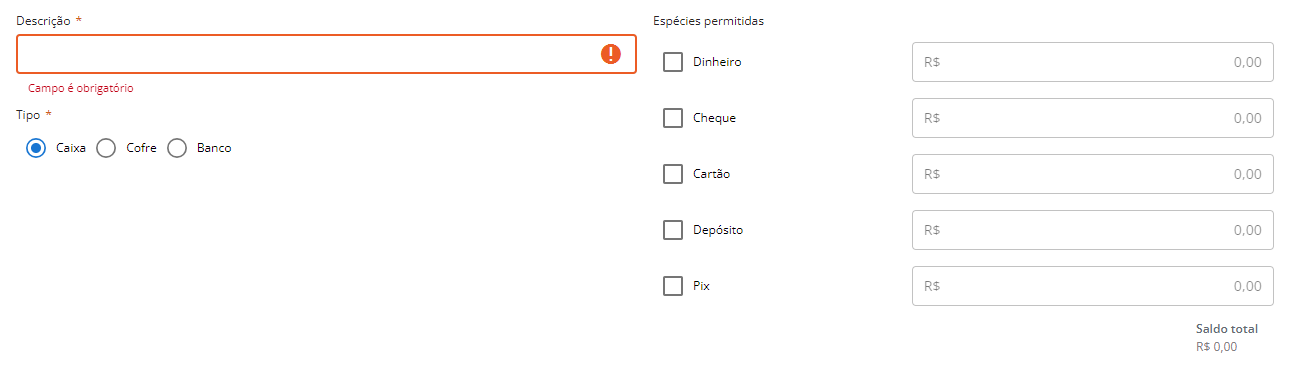Click the Tipo field label
The height and width of the screenshot is (387, 1290).
[28, 115]
